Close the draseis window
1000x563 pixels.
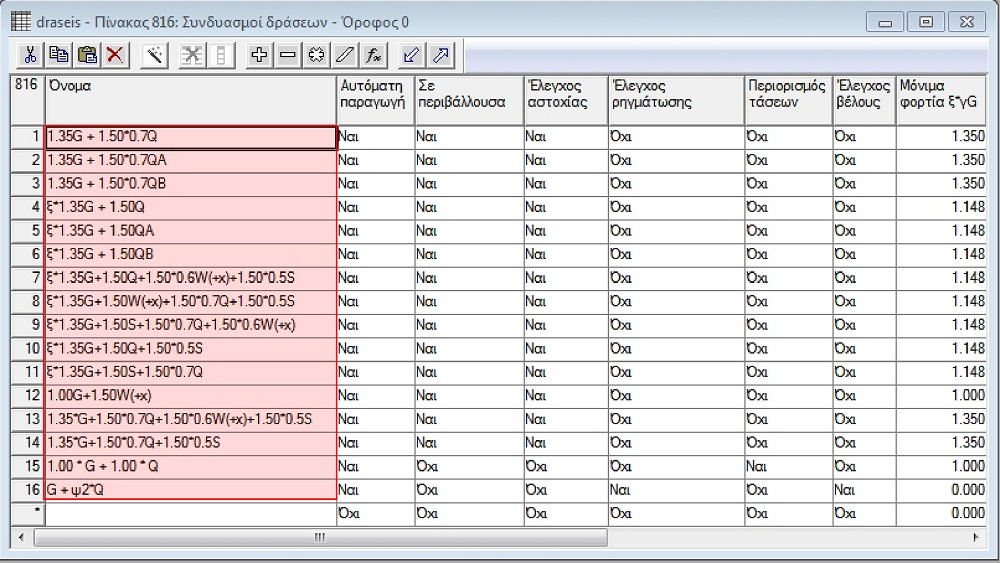coord(967,22)
